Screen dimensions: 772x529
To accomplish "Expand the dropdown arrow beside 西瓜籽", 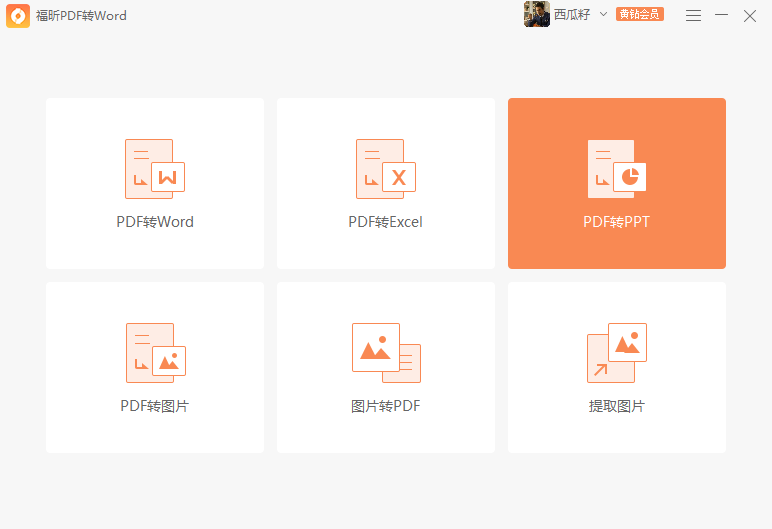I will click(603, 15).
